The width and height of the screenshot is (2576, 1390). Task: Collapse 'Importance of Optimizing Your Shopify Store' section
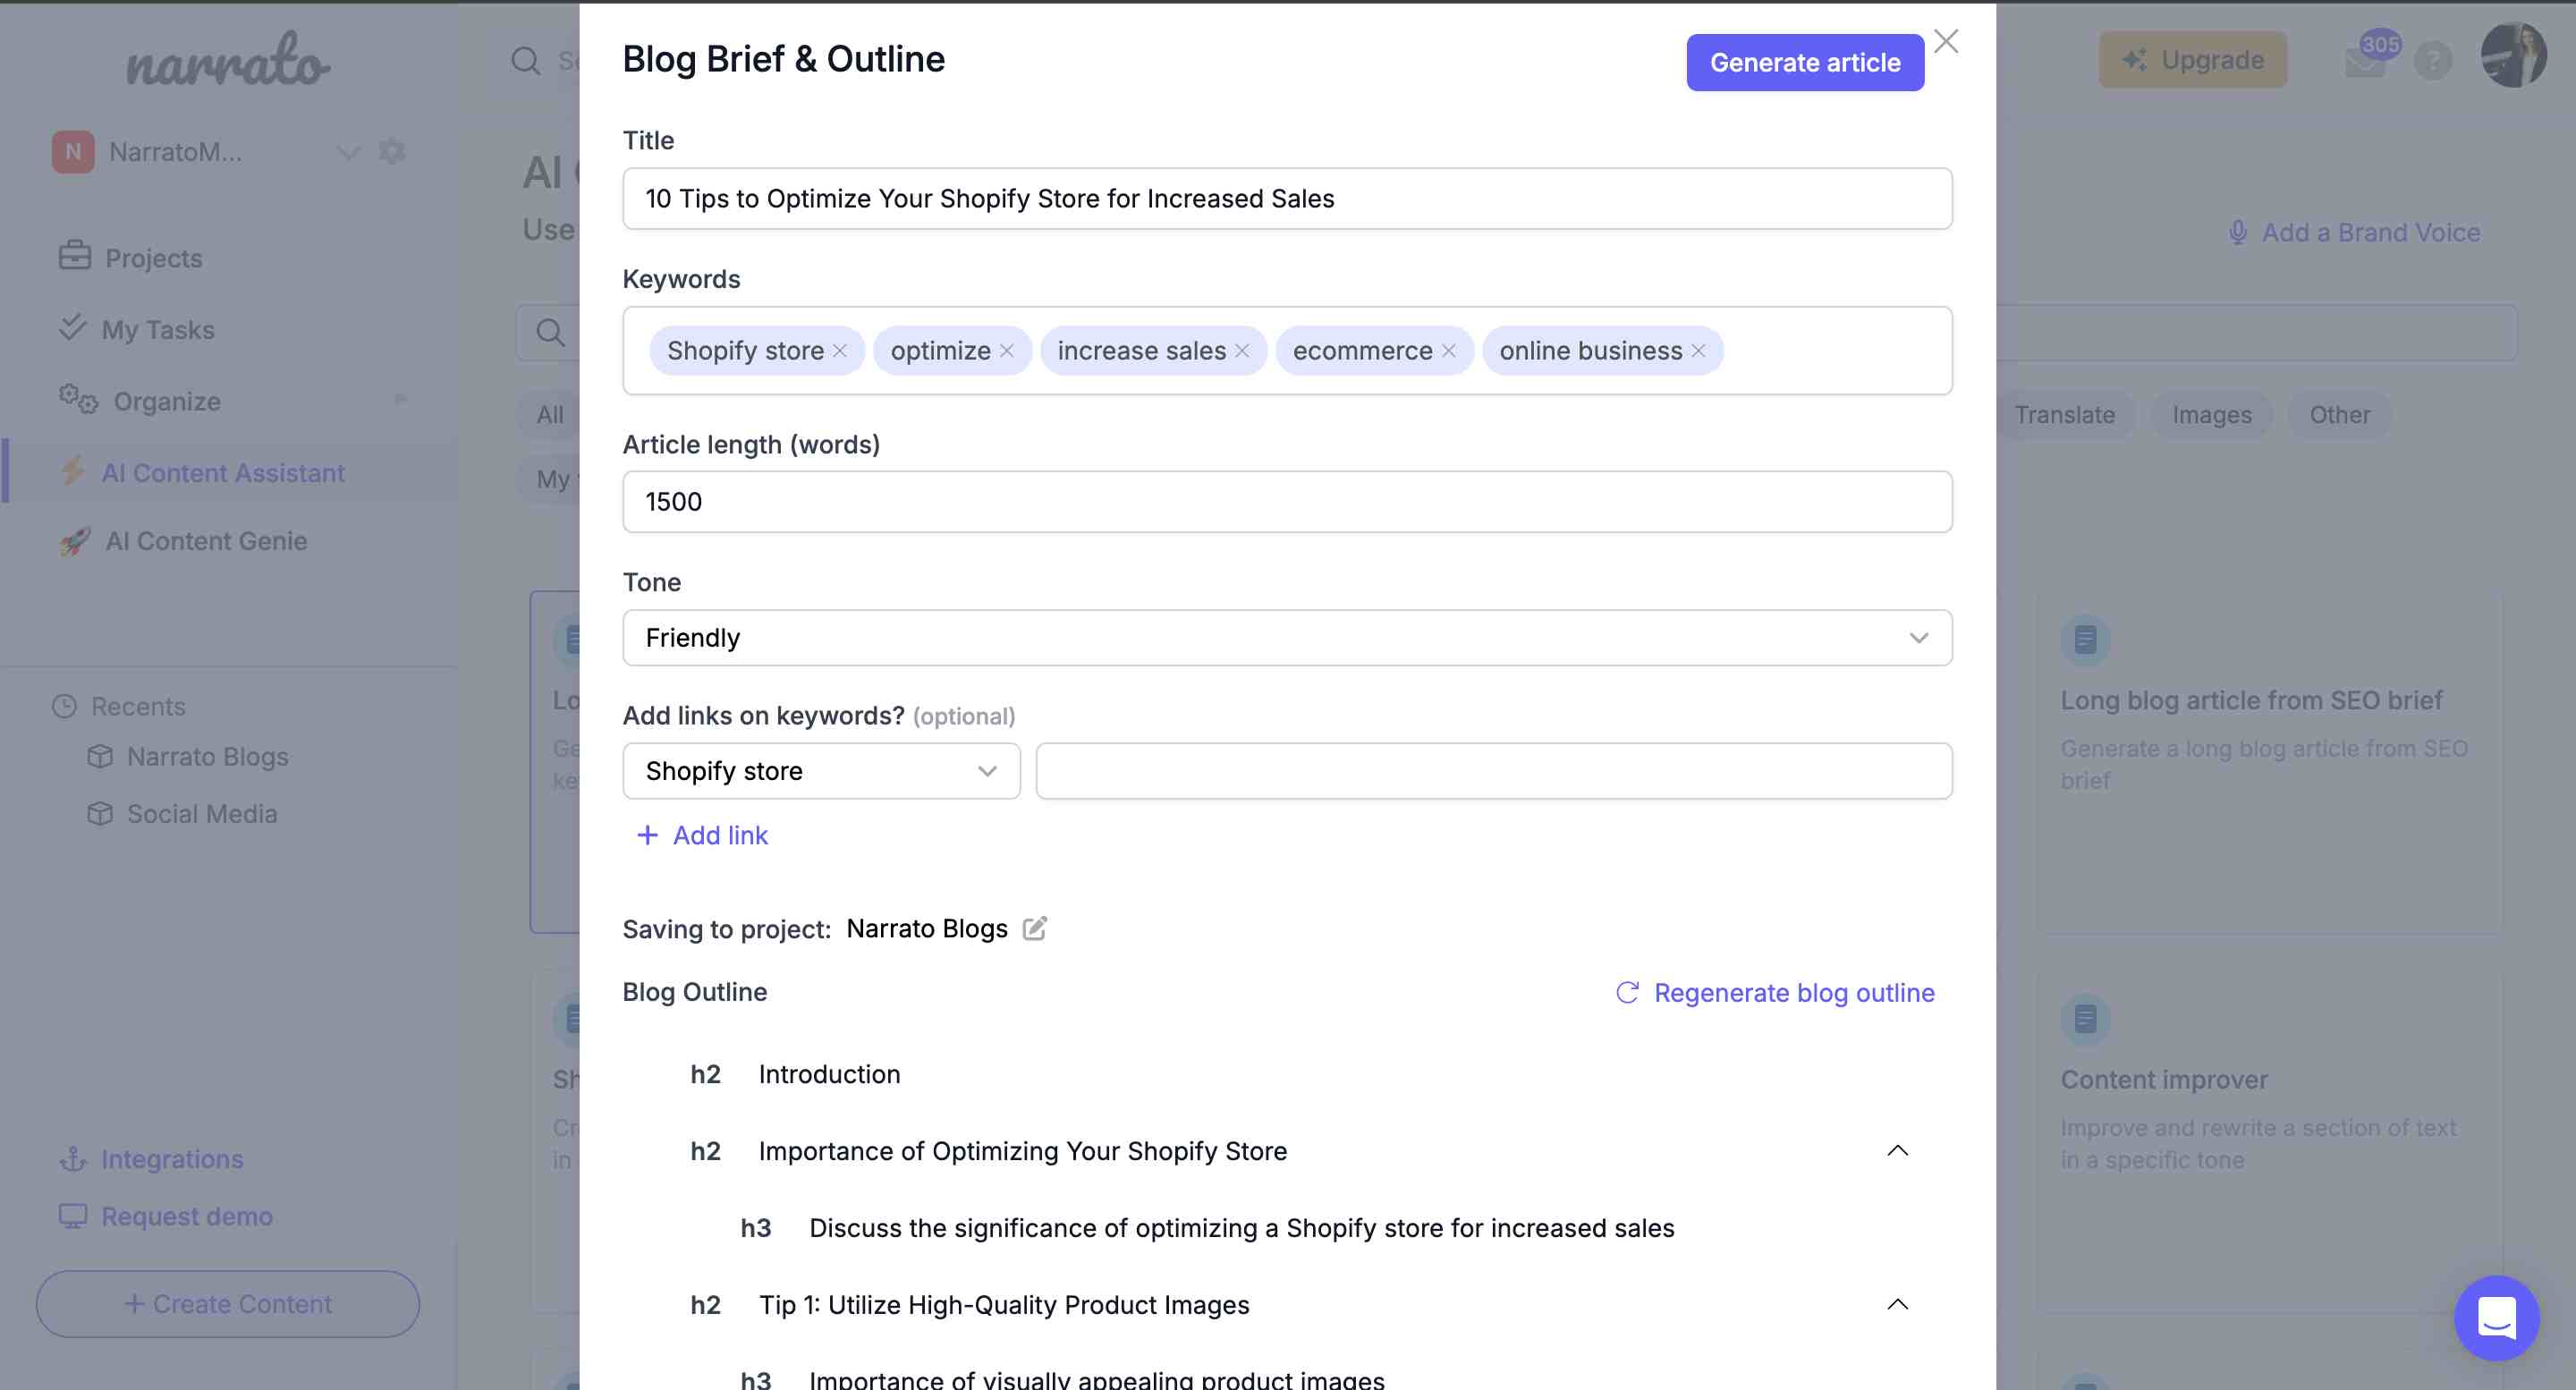point(1897,1151)
